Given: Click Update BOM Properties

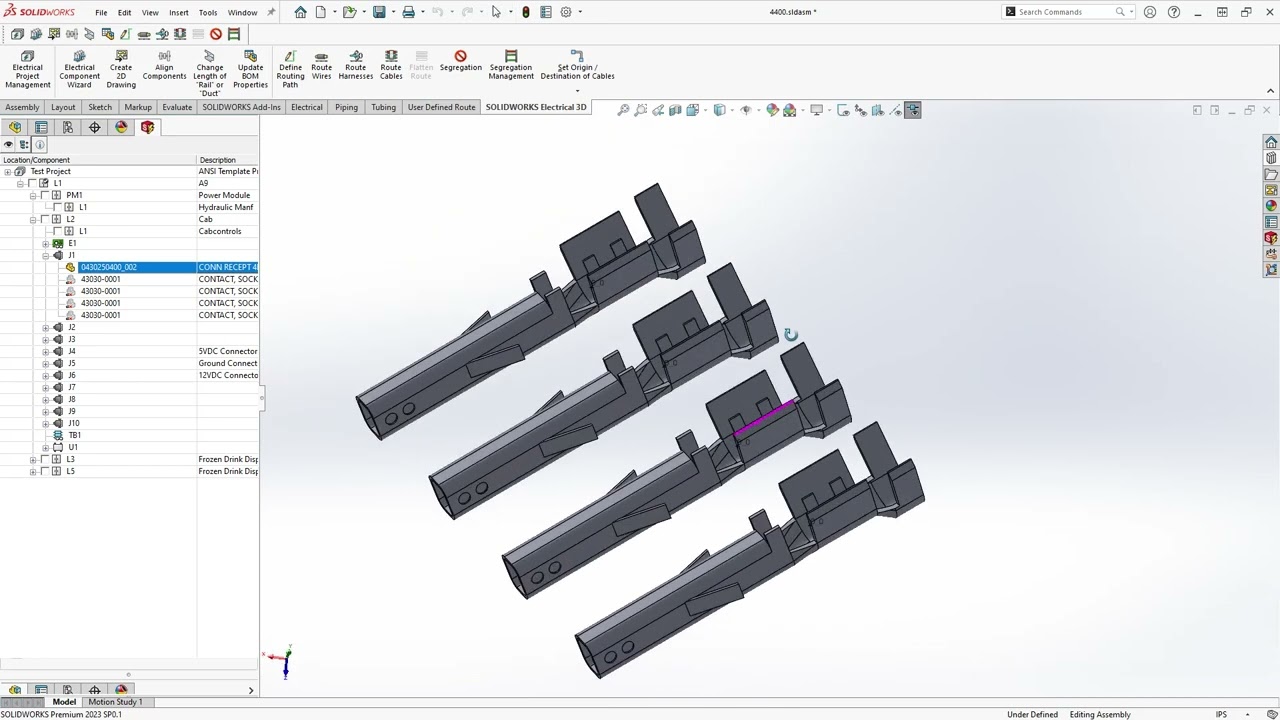Looking at the screenshot, I should tap(250, 69).
